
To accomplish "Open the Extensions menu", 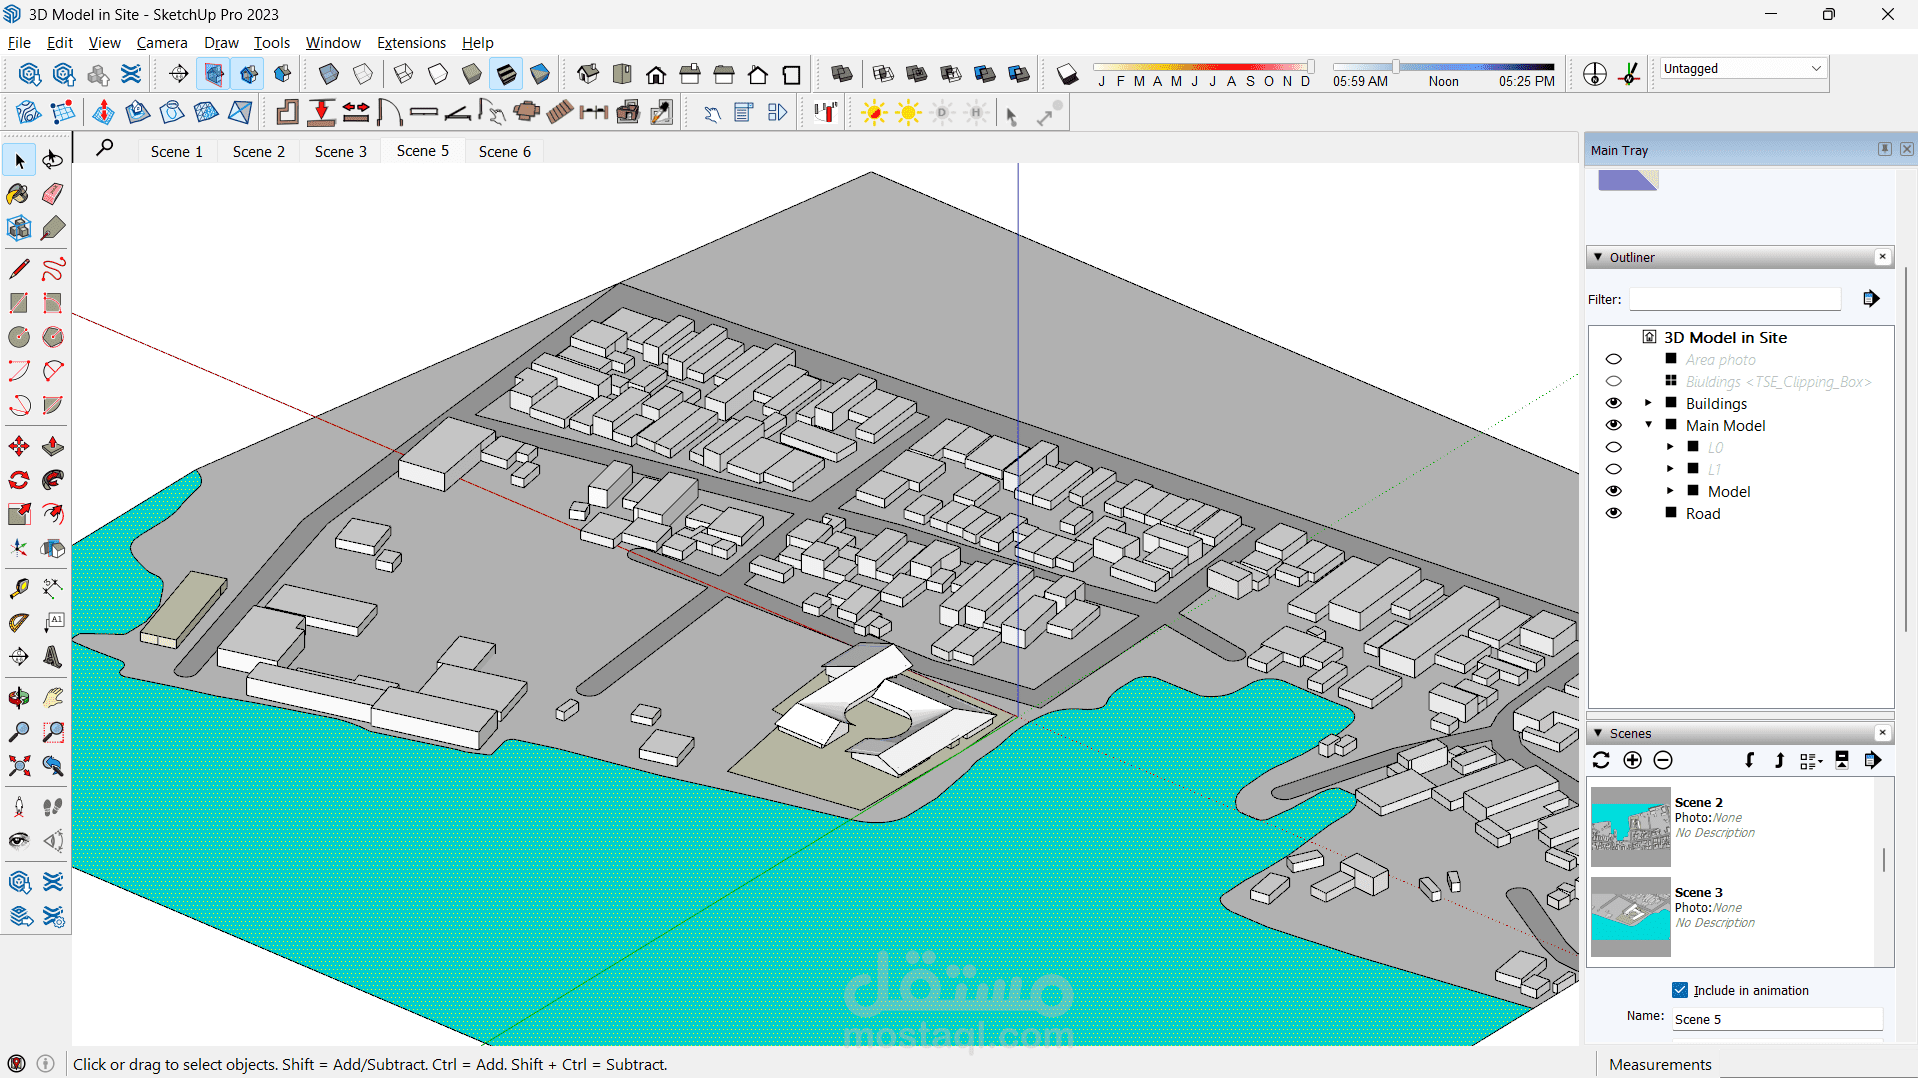I will pyautogui.click(x=411, y=43).
